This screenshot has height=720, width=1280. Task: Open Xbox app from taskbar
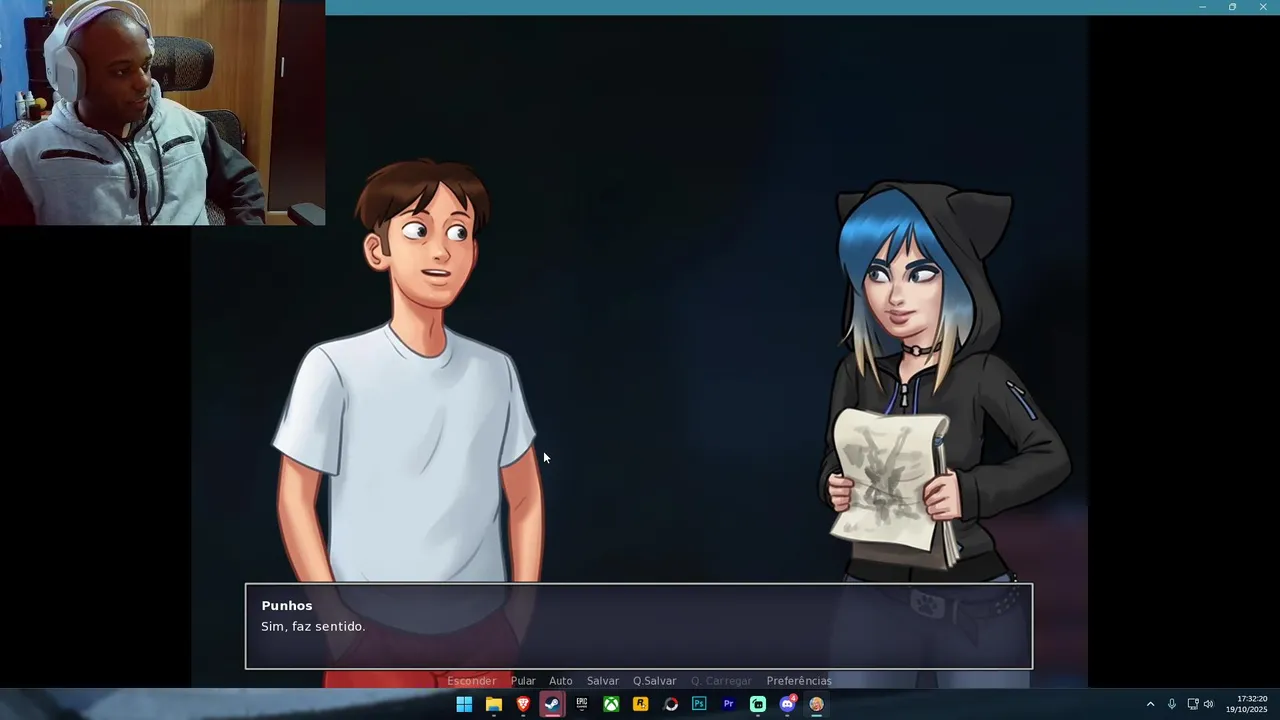(x=611, y=704)
